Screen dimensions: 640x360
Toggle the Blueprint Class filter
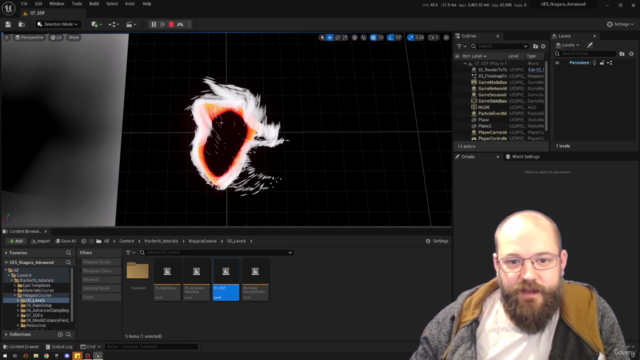click(100, 271)
